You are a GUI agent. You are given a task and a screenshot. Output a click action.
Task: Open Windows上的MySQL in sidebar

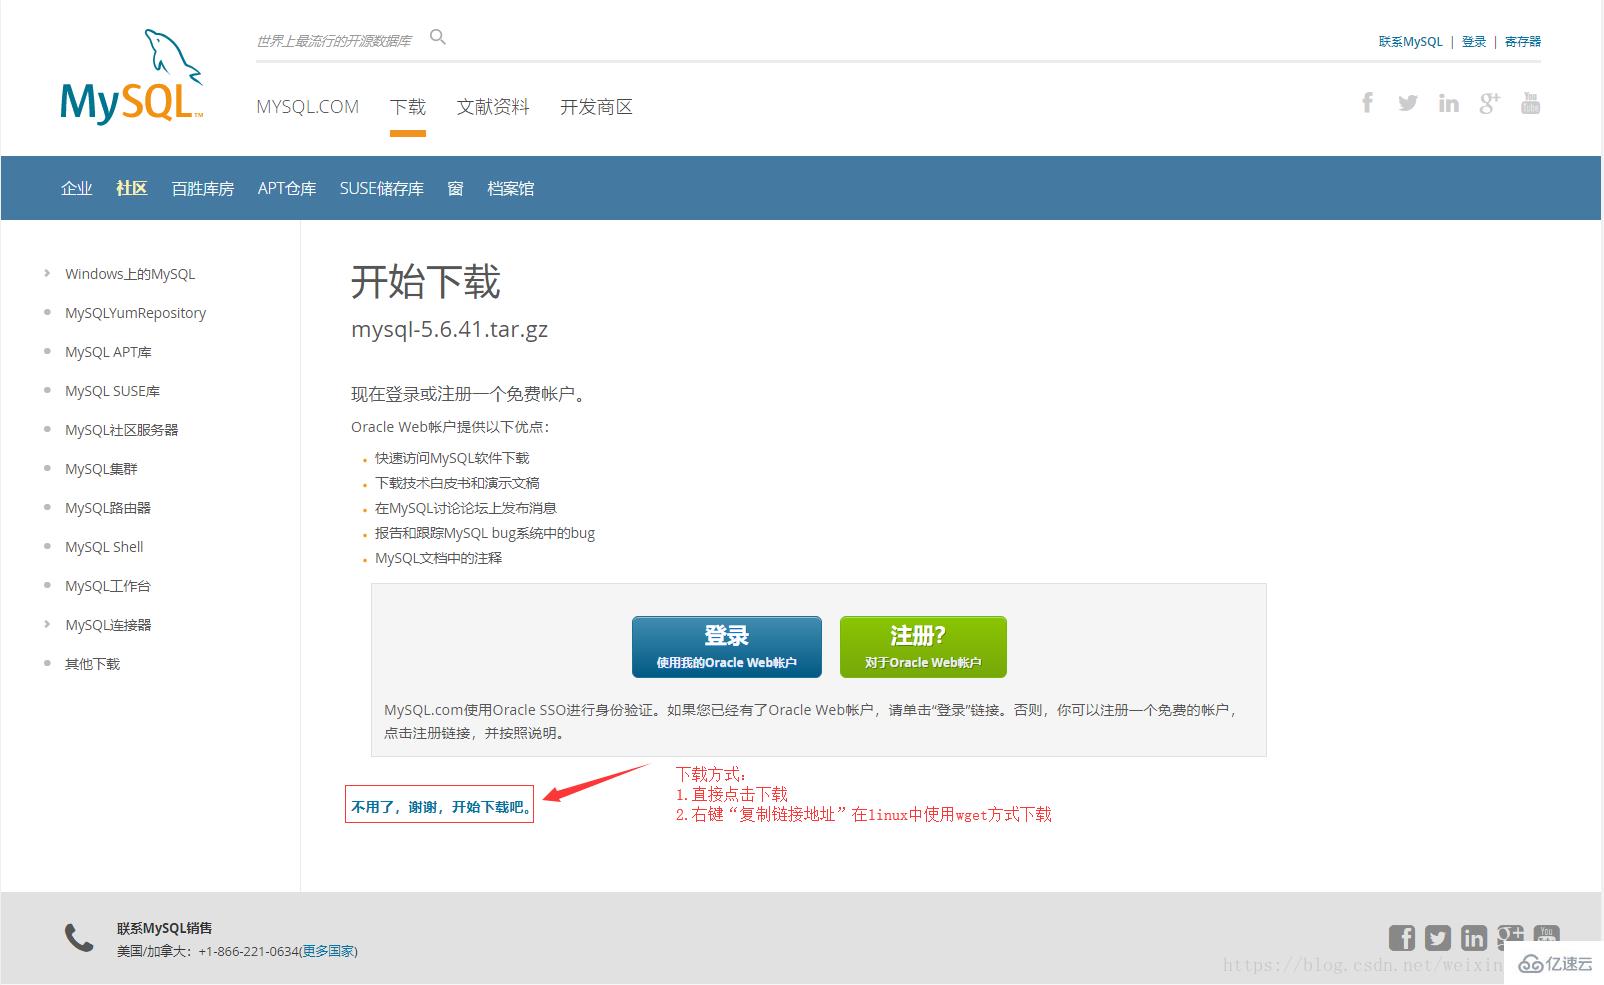coord(130,274)
